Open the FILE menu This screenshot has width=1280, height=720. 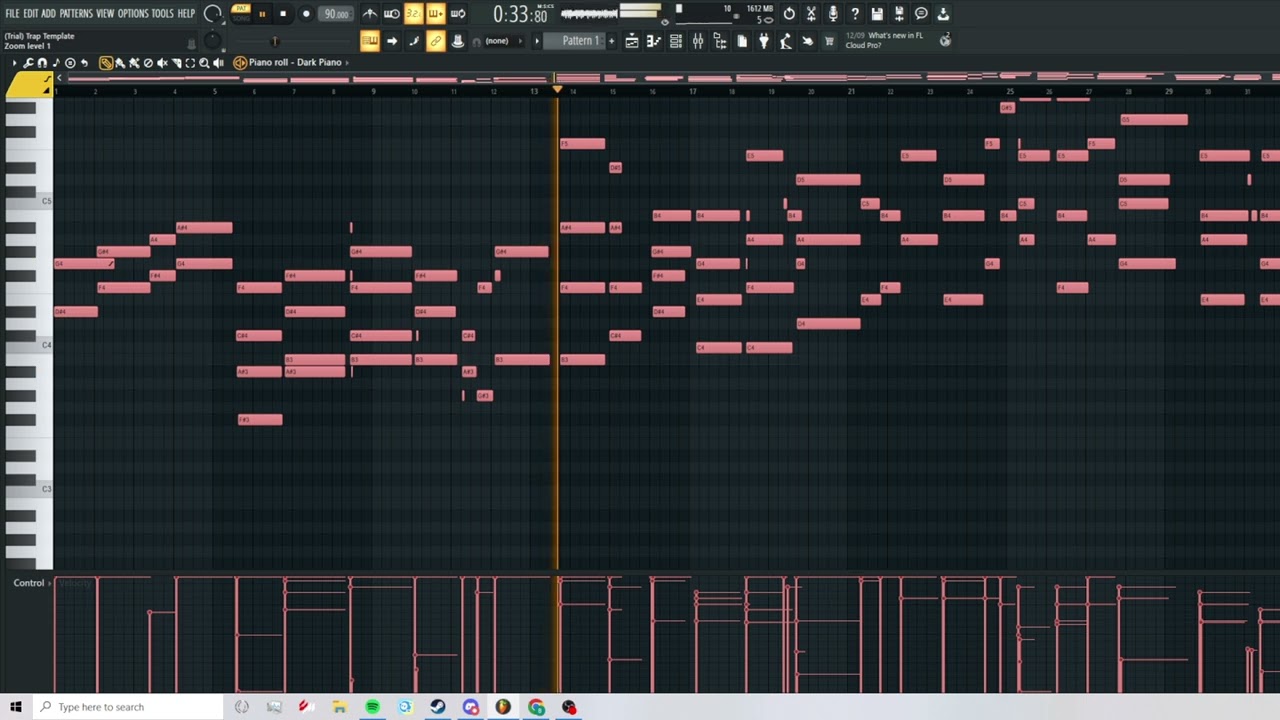[x=12, y=14]
